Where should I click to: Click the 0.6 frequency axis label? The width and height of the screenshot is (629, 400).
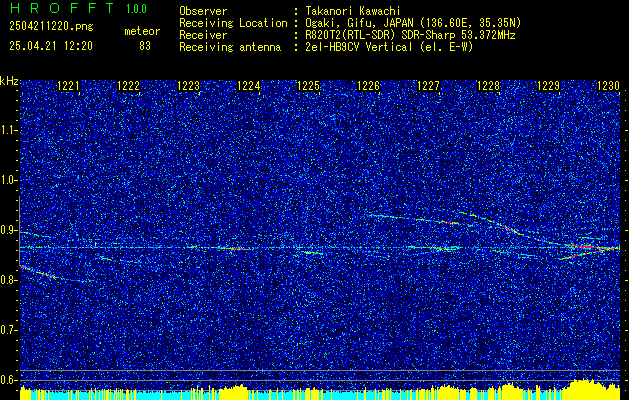9,380
